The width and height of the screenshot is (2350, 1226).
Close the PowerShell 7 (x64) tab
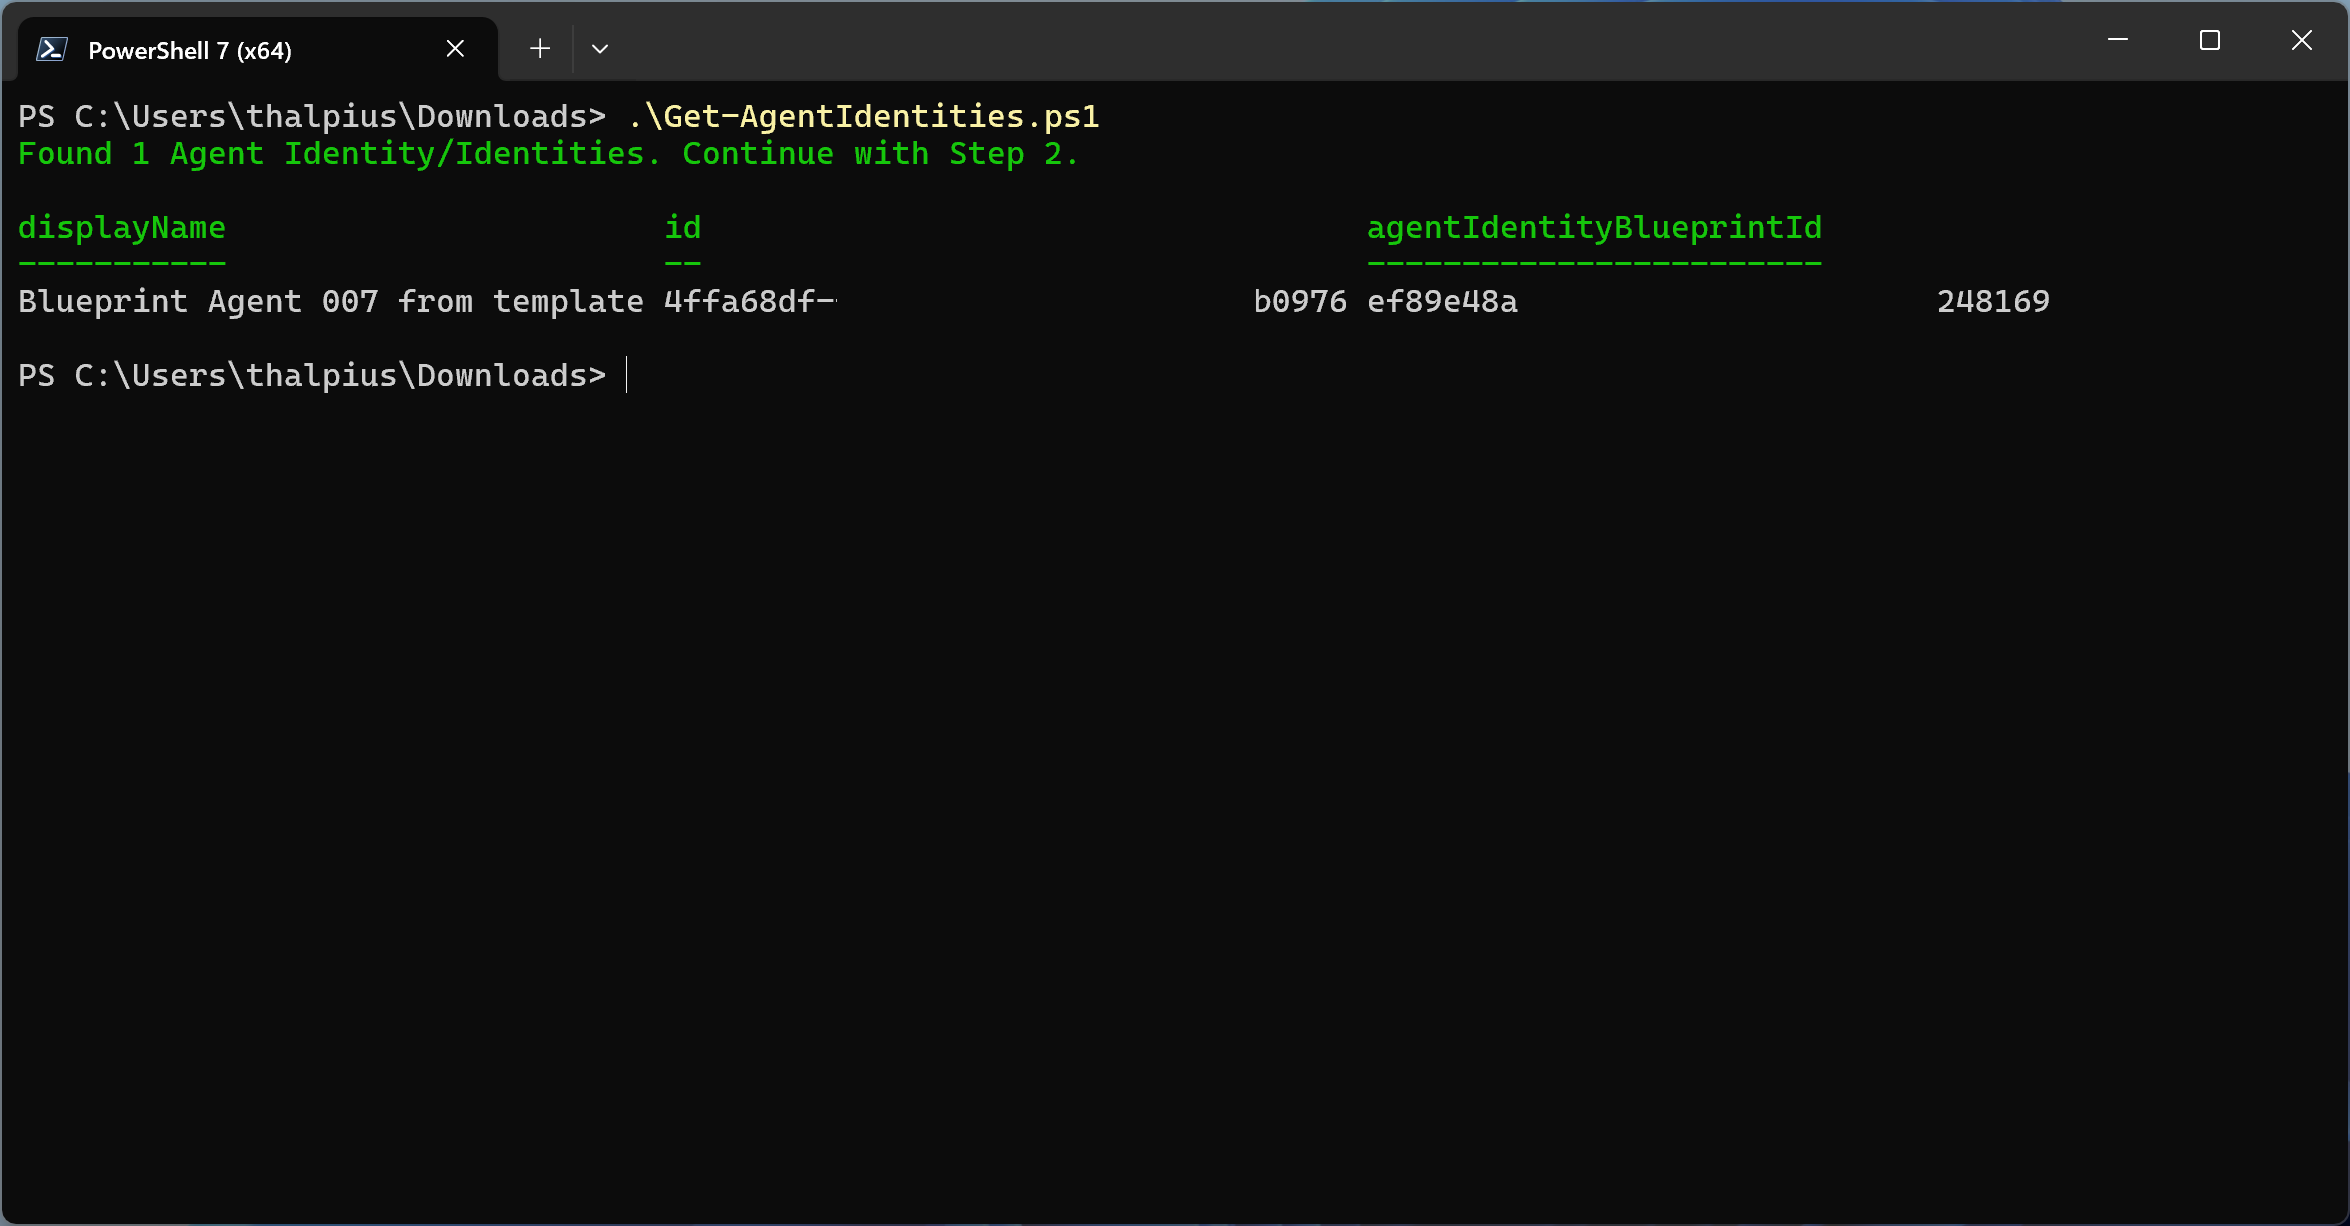[455, 48]
